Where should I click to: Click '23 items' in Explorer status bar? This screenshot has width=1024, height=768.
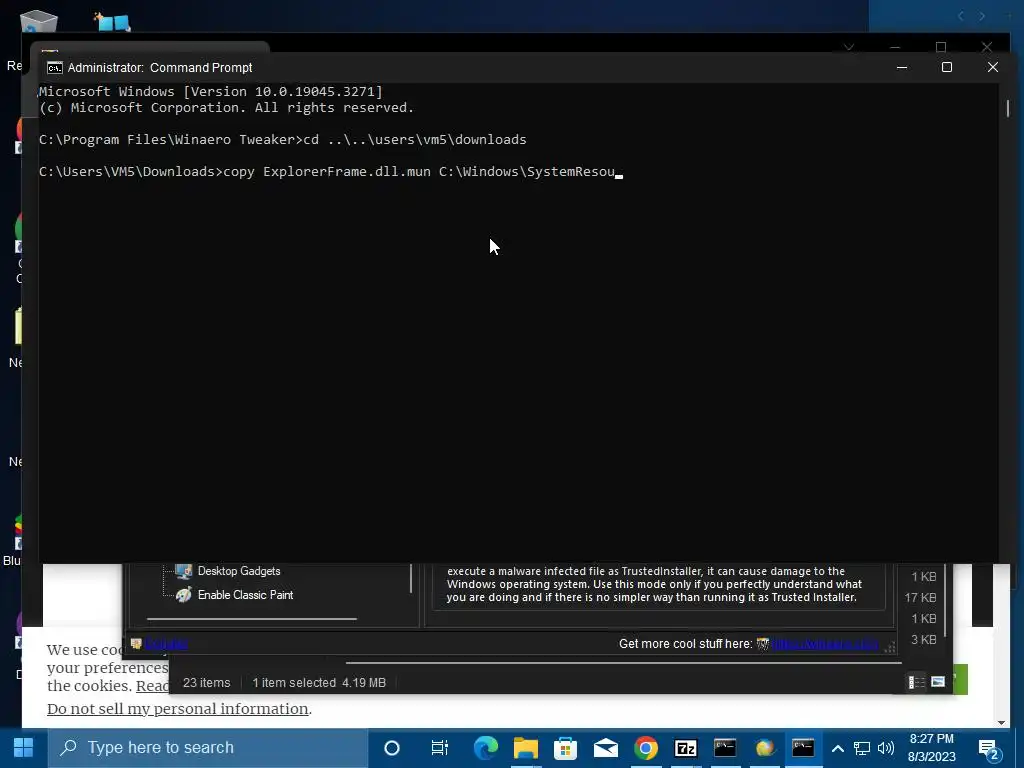206,683
